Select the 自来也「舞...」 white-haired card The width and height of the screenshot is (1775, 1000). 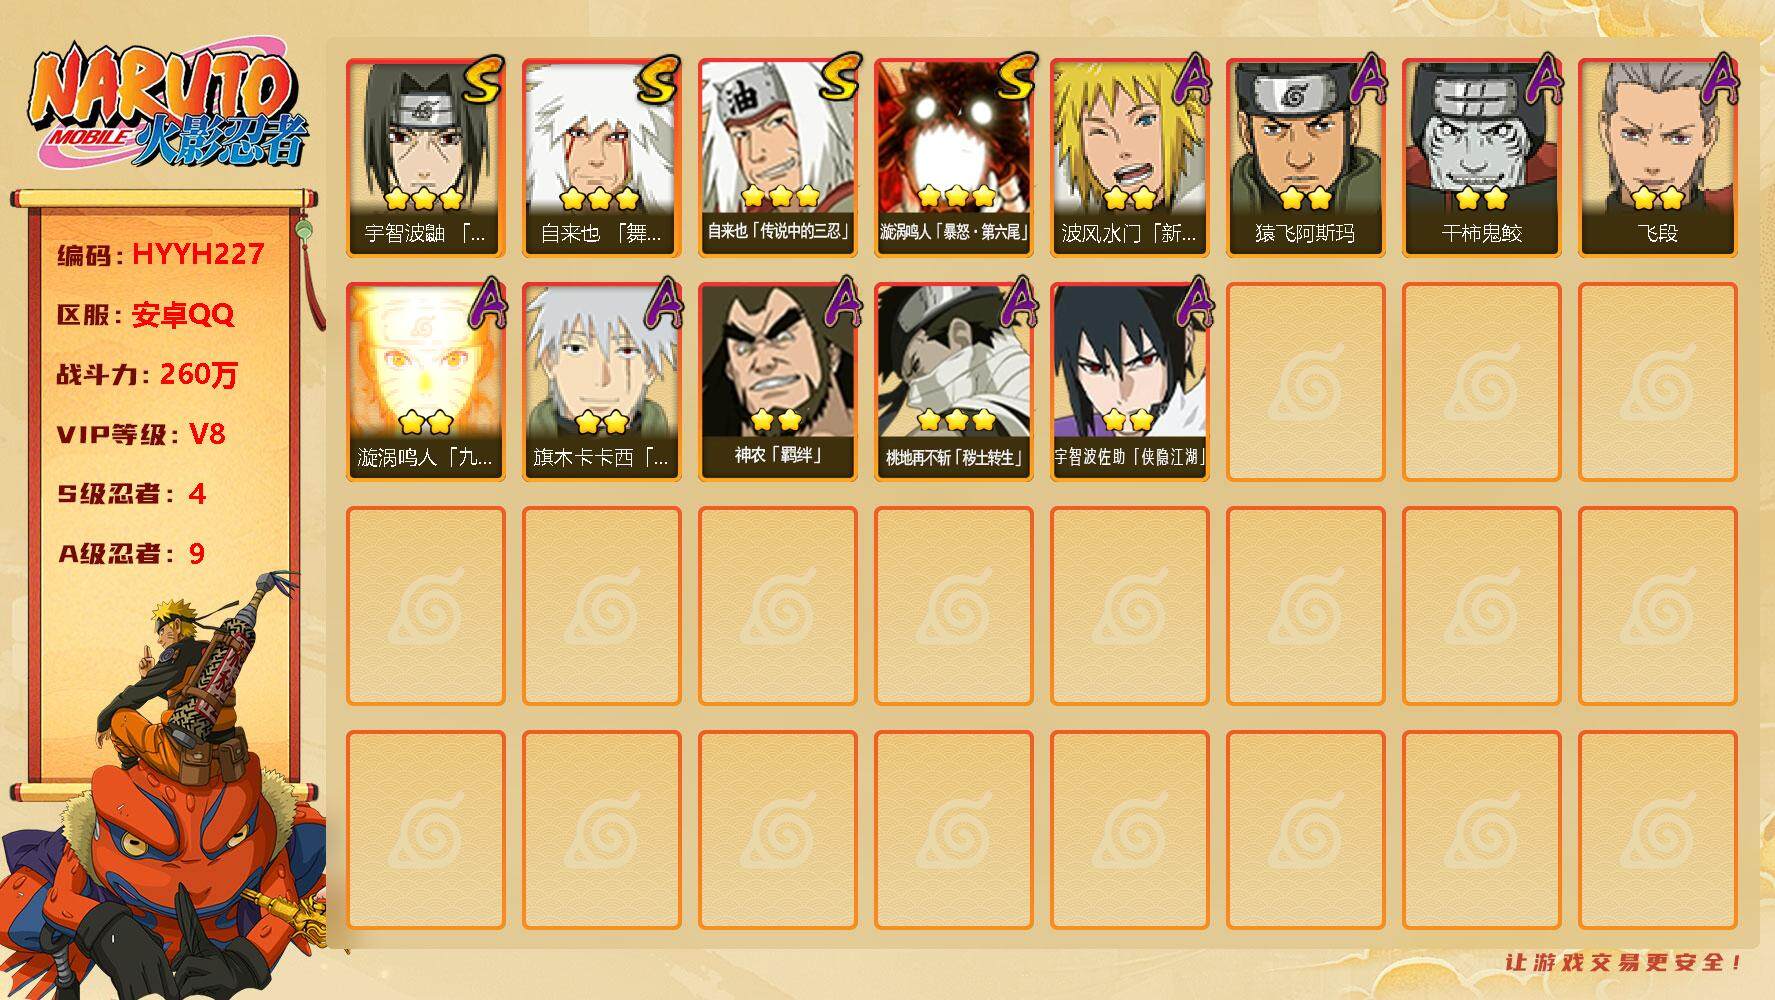(x=601, y=158)
